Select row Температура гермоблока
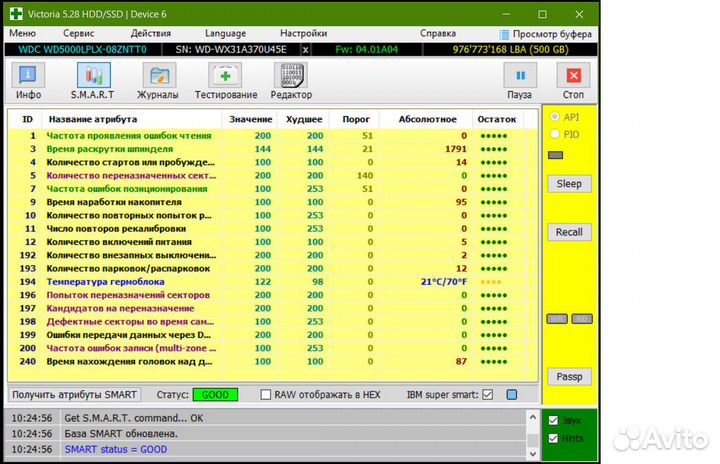The height and width of the screenshot is (464, 720). point(273,282)
